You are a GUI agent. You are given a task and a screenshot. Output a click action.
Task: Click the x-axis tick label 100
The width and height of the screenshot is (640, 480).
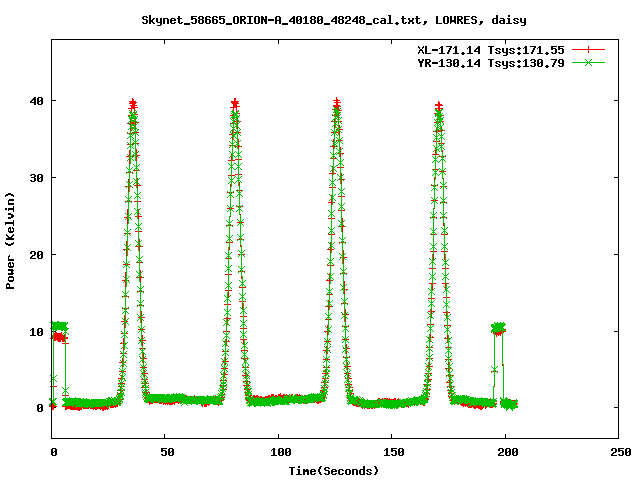click(280, 452)
